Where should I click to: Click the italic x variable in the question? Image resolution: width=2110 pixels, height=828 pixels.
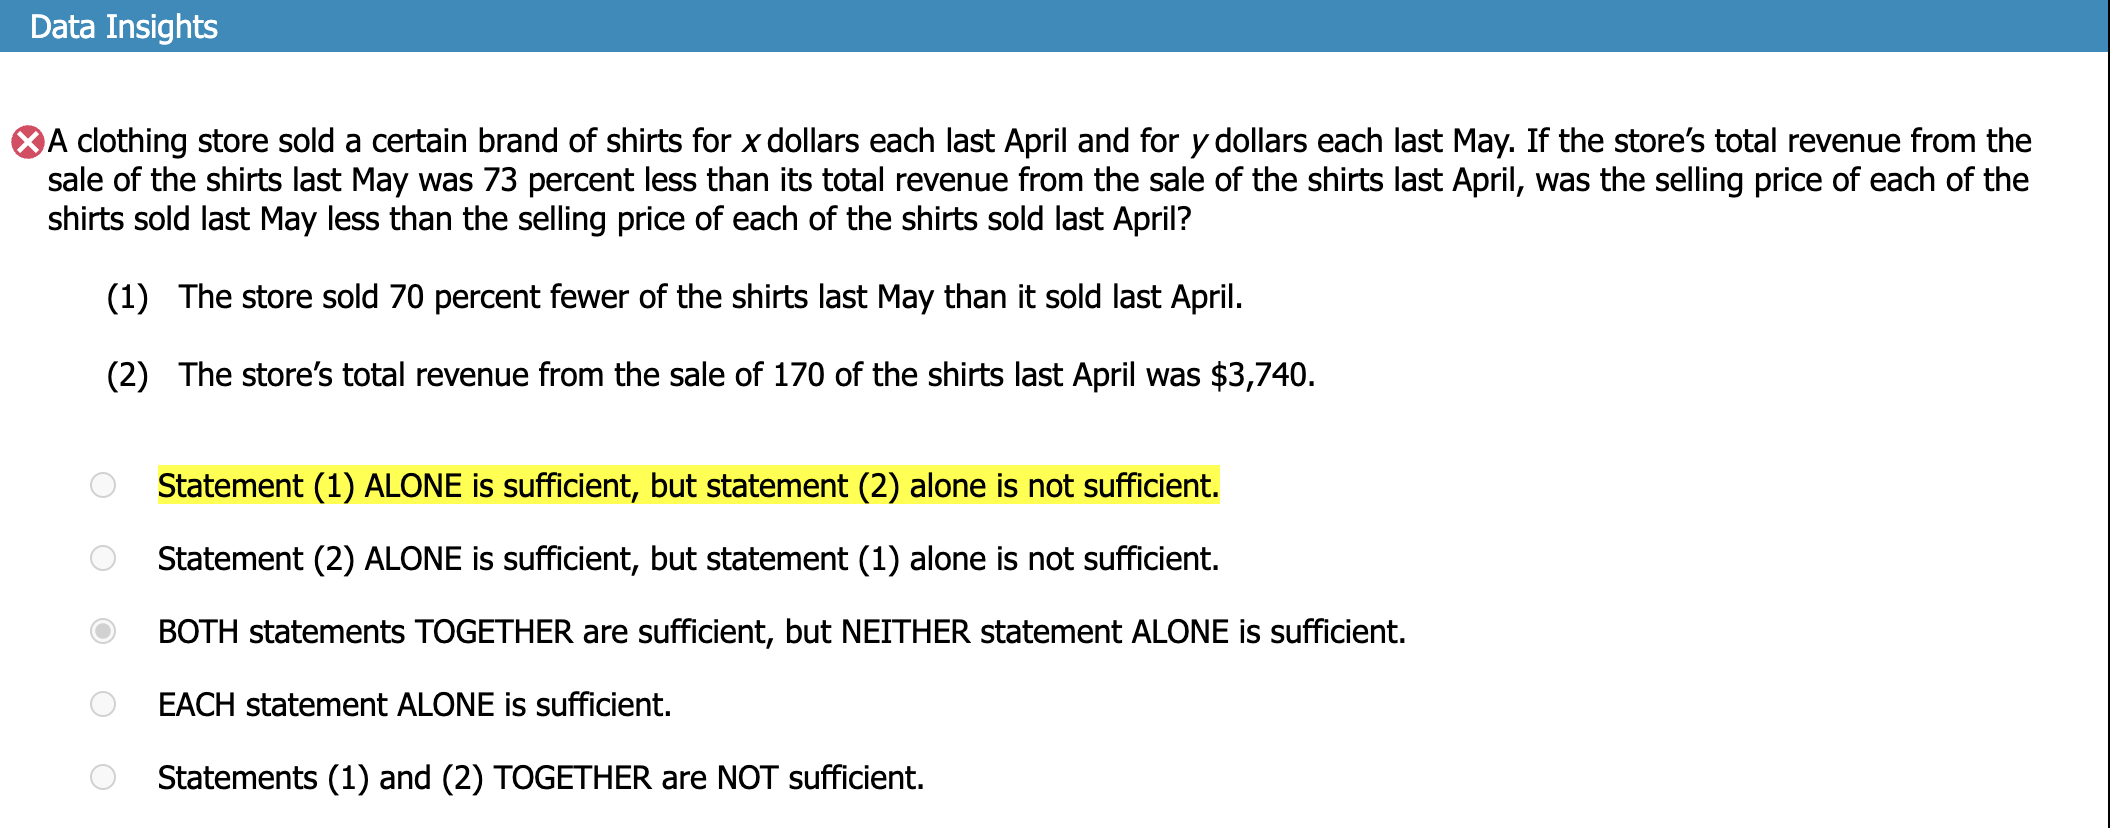click(750, 142)
